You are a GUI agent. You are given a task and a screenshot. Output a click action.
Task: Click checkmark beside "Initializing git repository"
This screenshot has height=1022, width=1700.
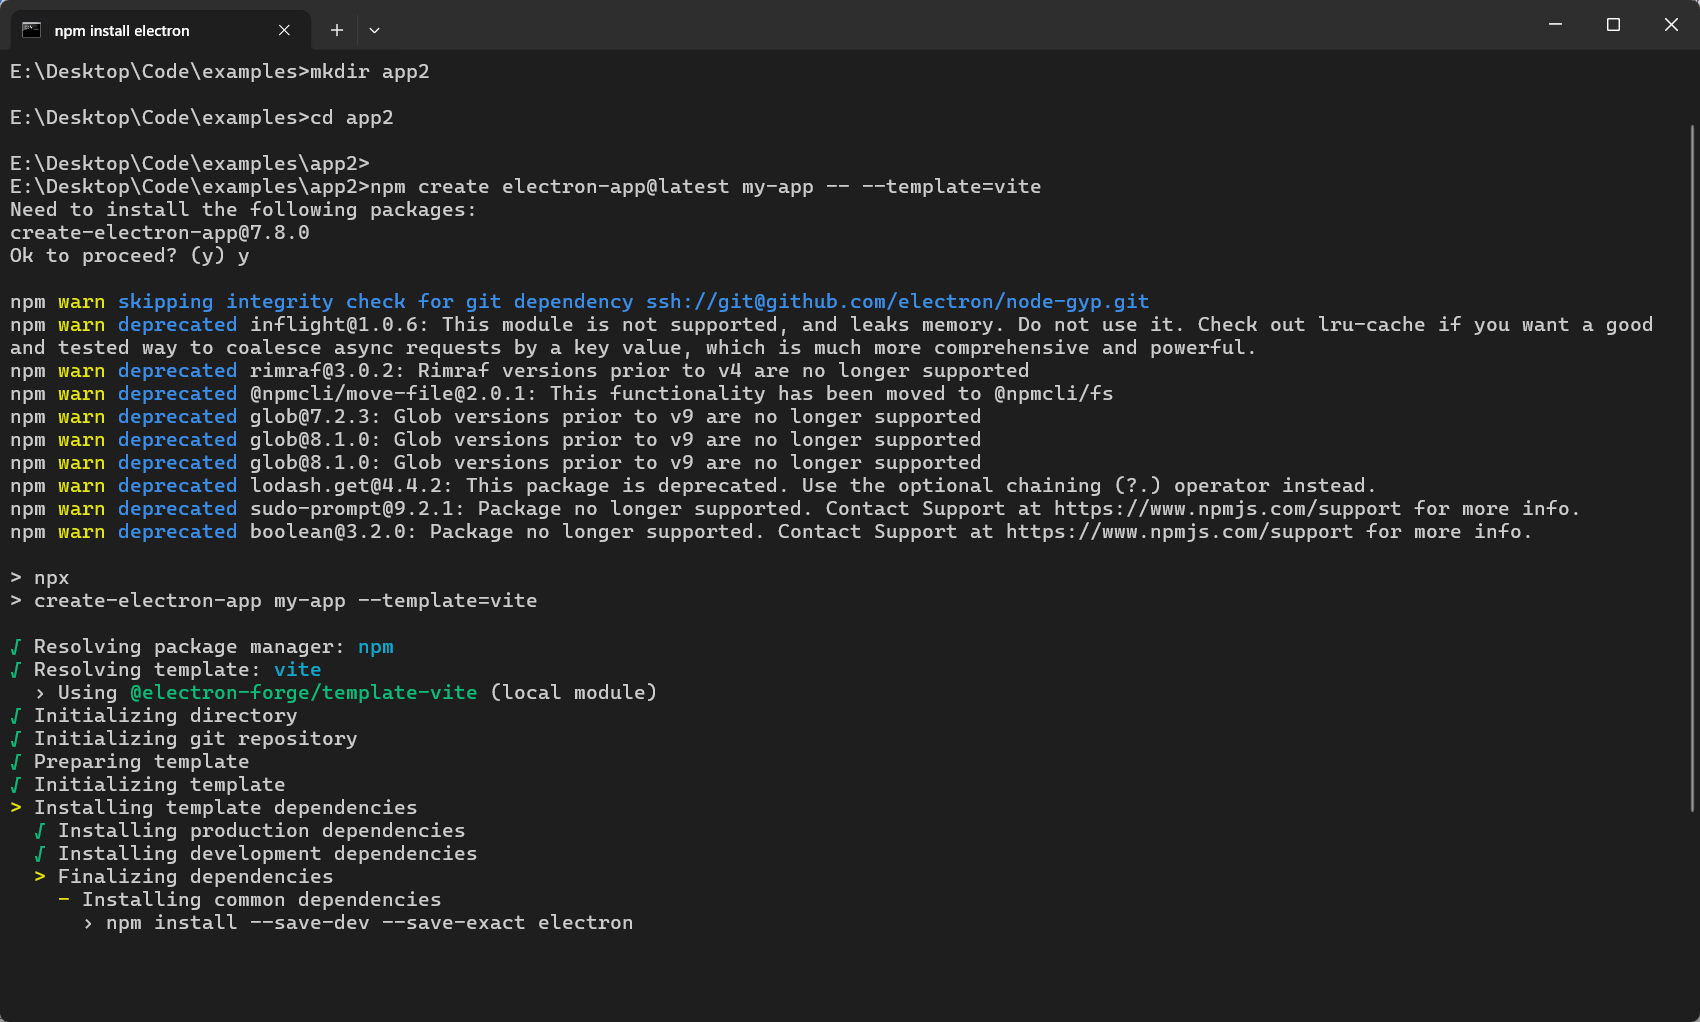pos(16,739)
